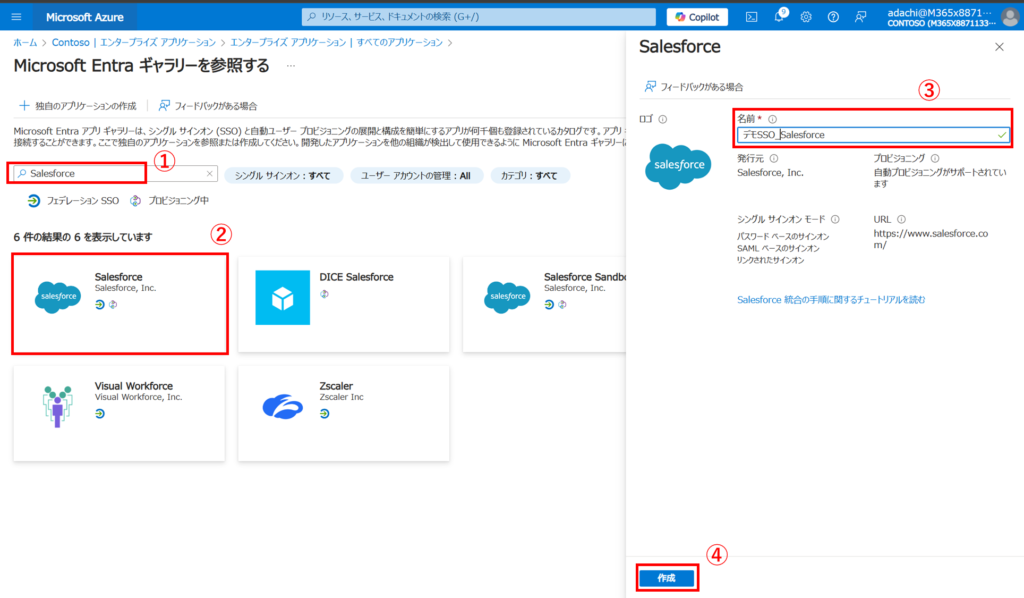Open the account avatar for adachi
The height and width of the screenshot is (598, 1024).
(x=1010, y=17)
